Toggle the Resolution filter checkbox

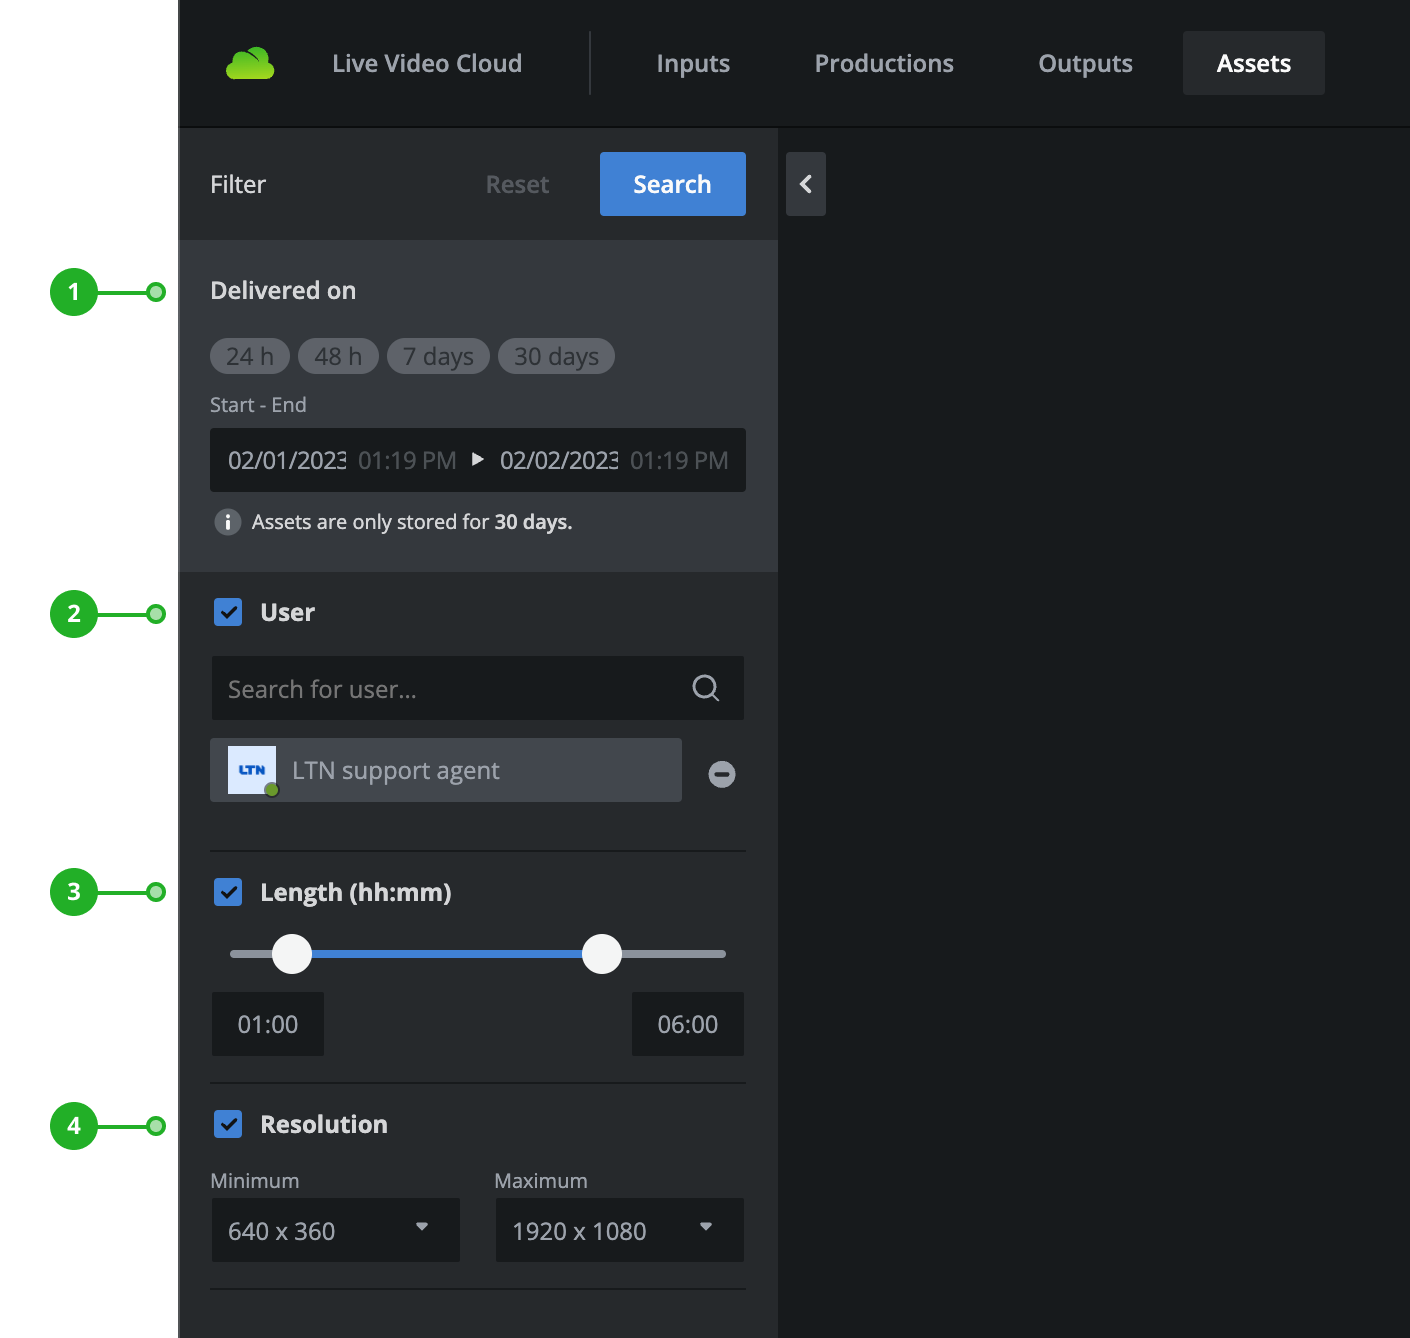(x=228, y=1124)
